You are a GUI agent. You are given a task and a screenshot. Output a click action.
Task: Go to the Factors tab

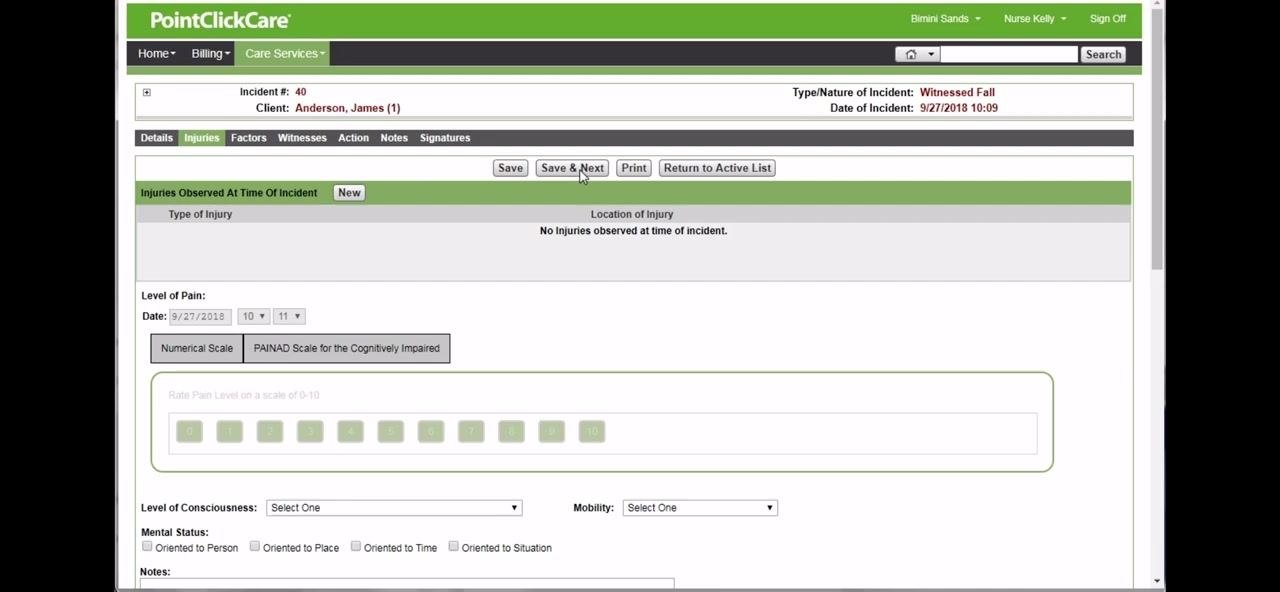click(x=249, y=138)
